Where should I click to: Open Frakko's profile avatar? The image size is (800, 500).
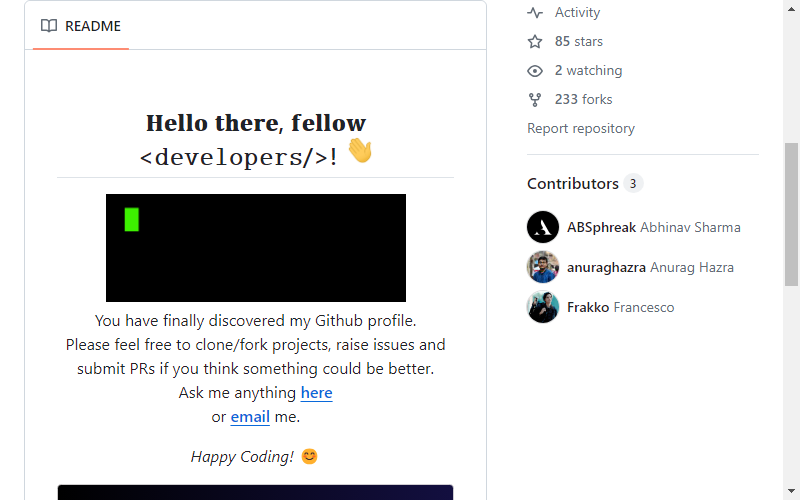pyautogui.click(x=543, y=307)
